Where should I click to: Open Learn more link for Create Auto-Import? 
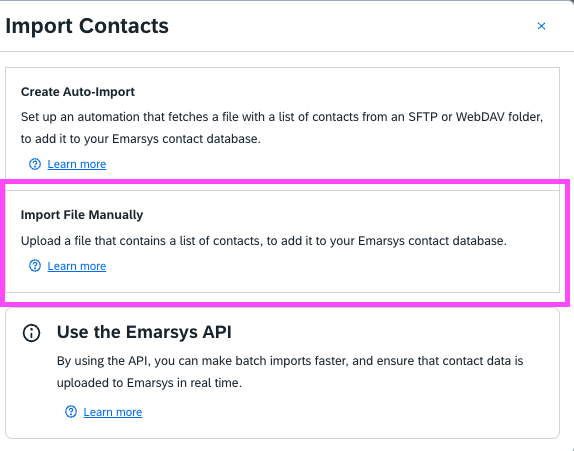(x=77, y=164)
